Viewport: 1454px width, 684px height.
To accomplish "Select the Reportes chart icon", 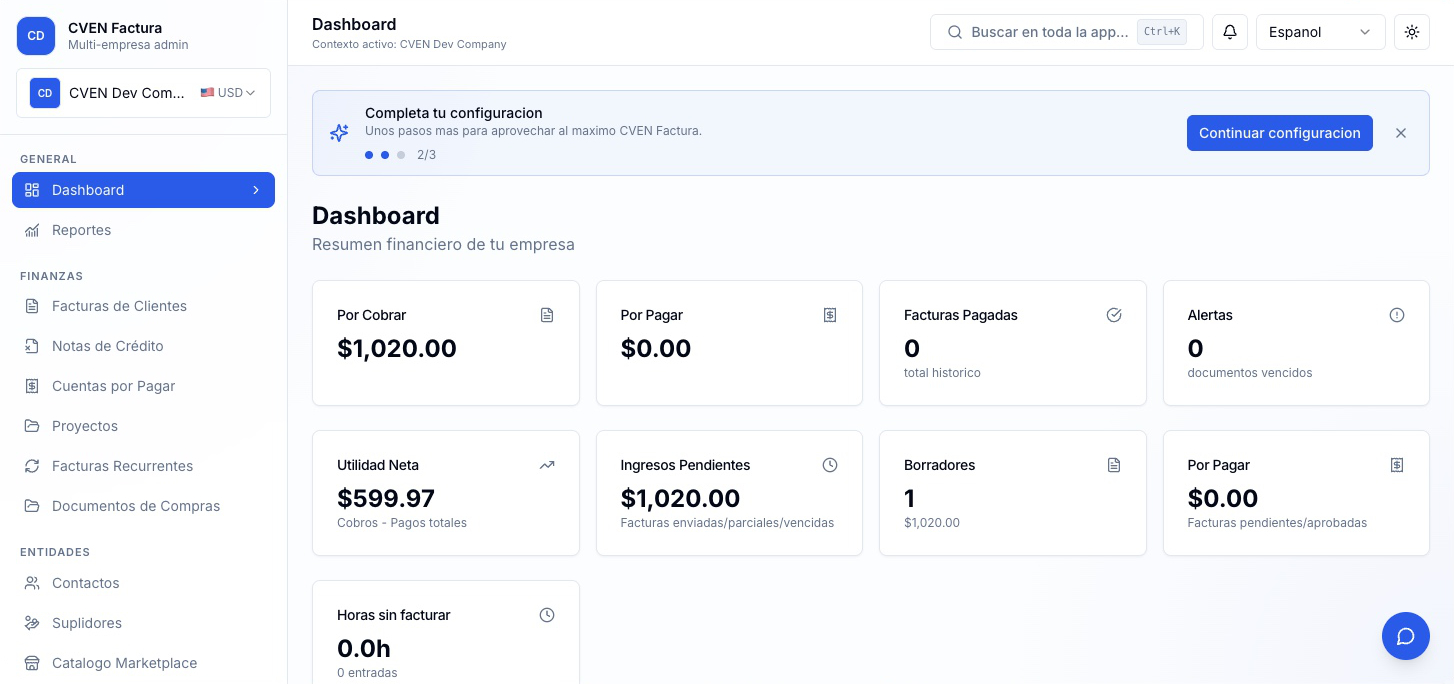I will 32,230.
